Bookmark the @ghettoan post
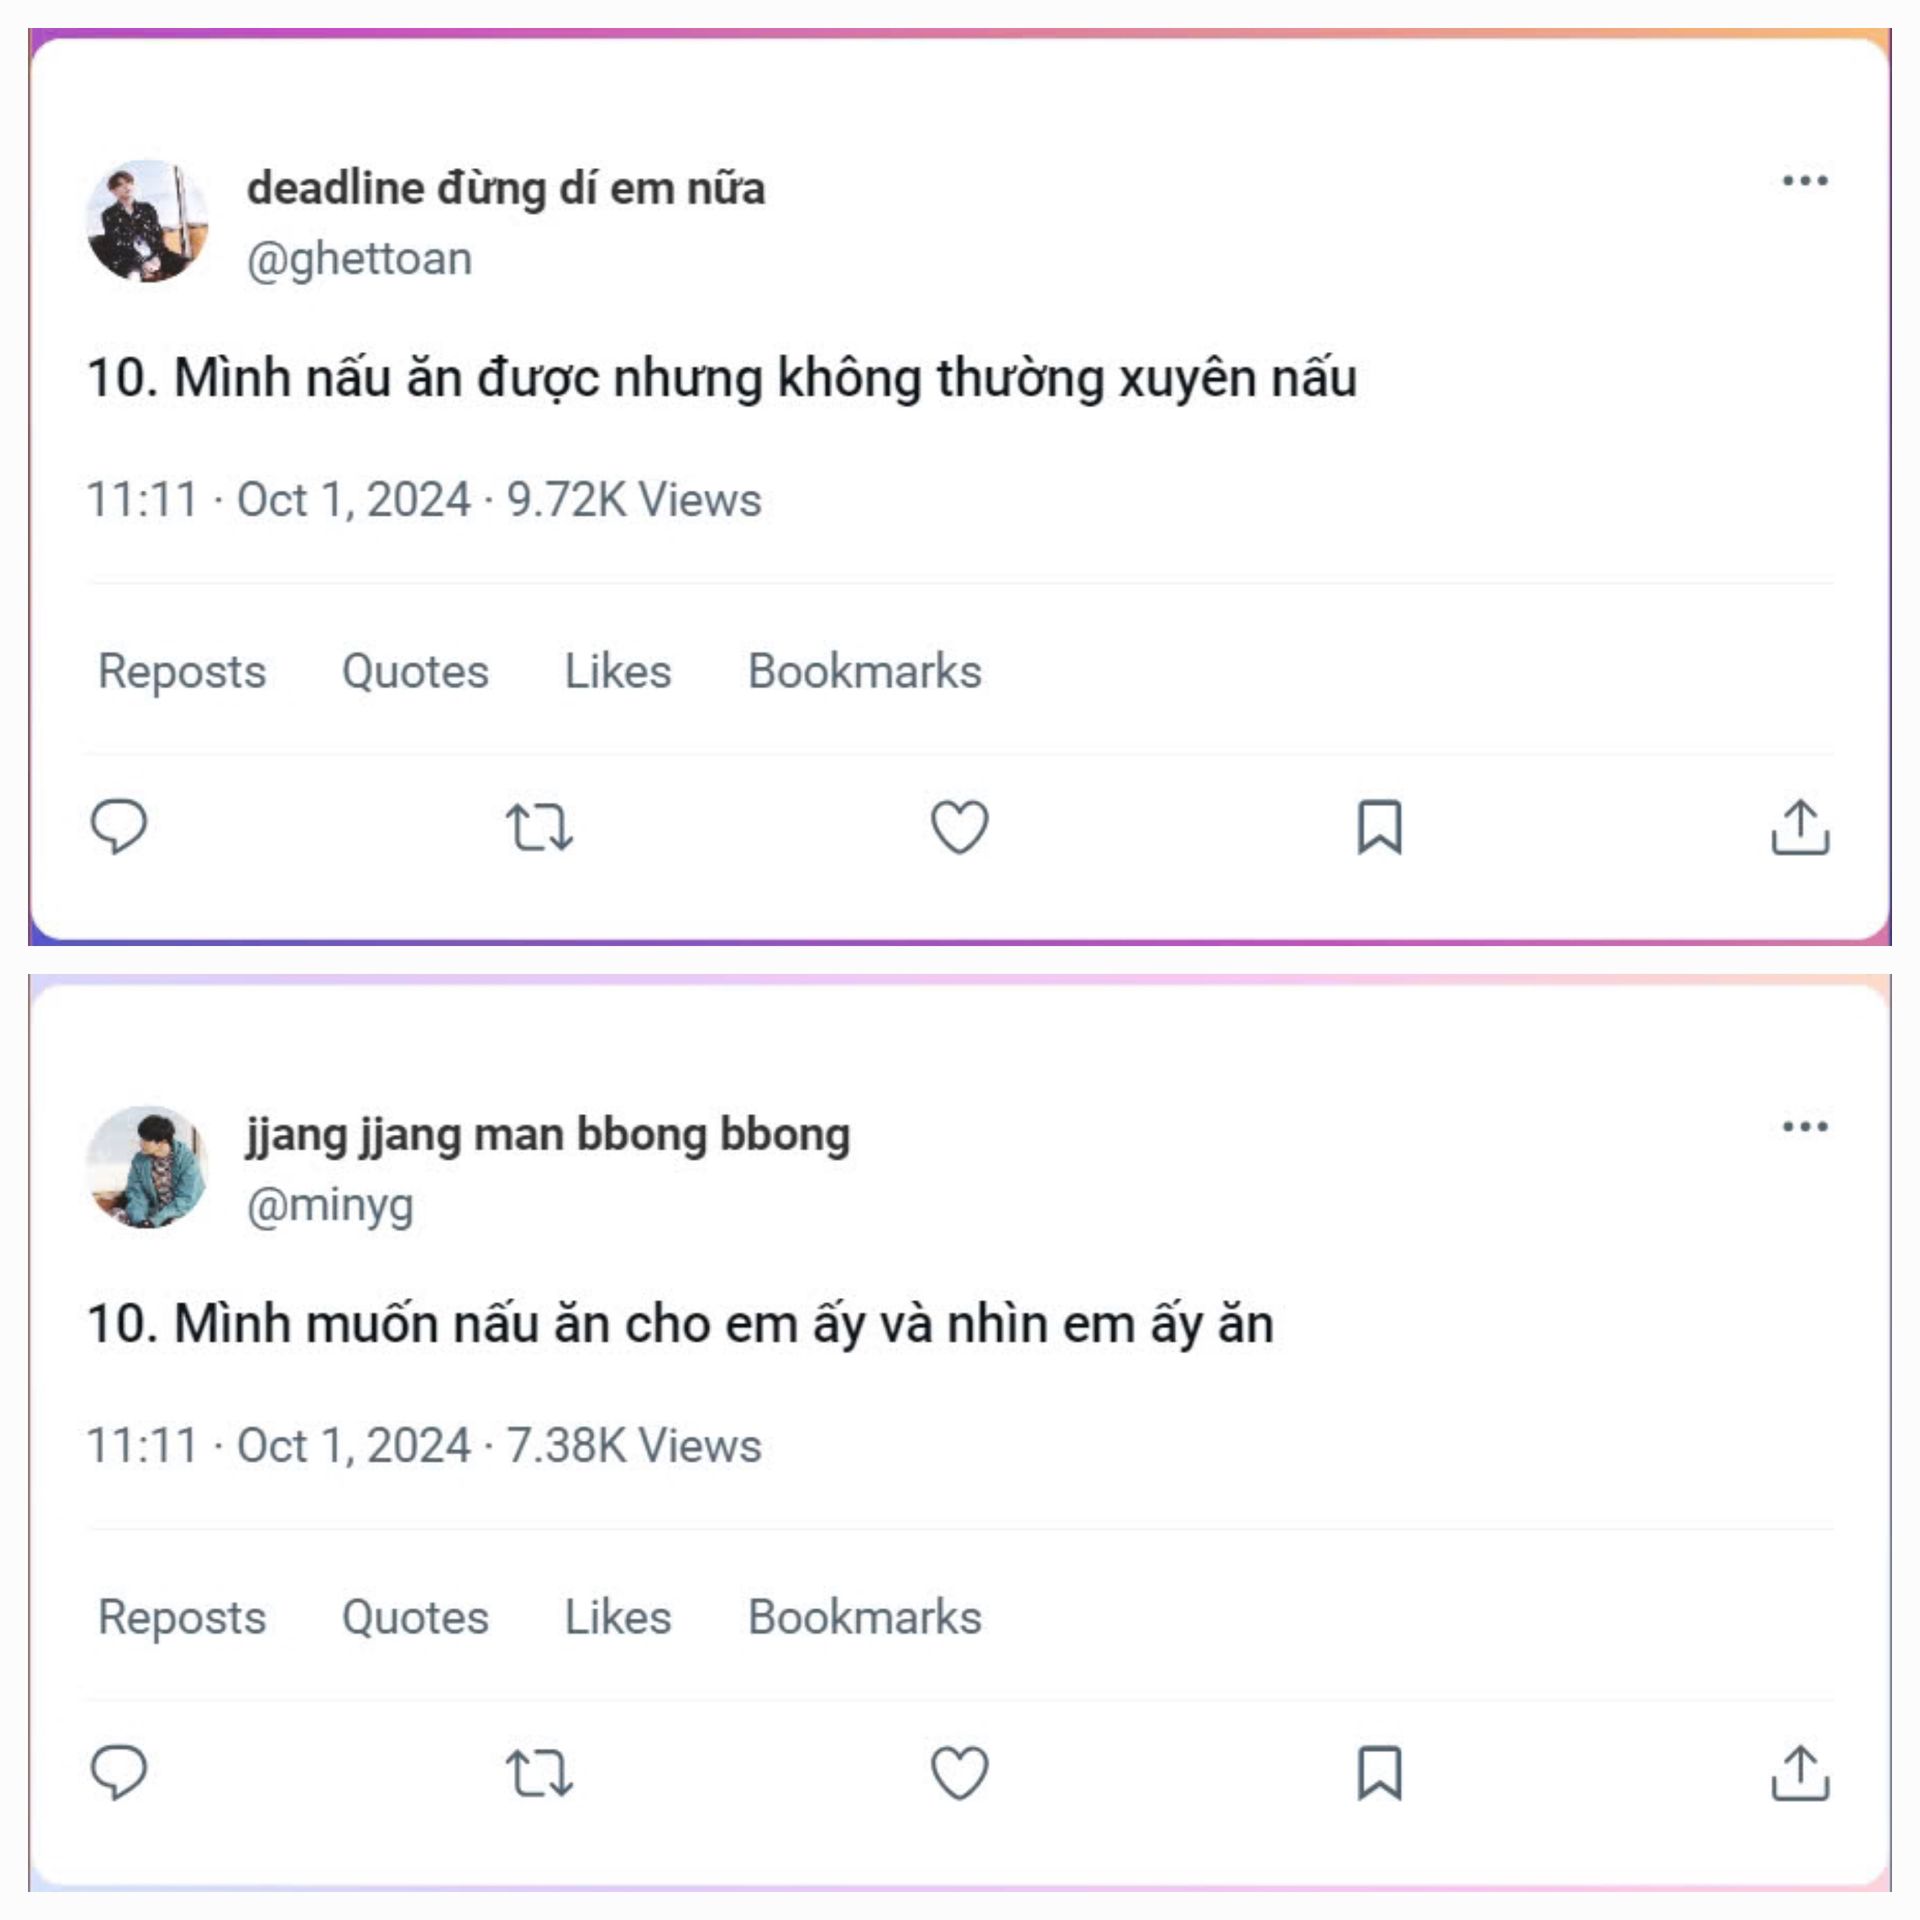This screenshot has width=1920, height=1920. click(1379, 827)
